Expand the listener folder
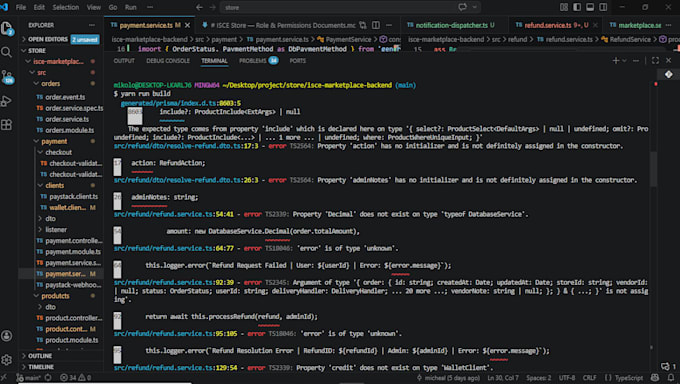 coord(56,230)
